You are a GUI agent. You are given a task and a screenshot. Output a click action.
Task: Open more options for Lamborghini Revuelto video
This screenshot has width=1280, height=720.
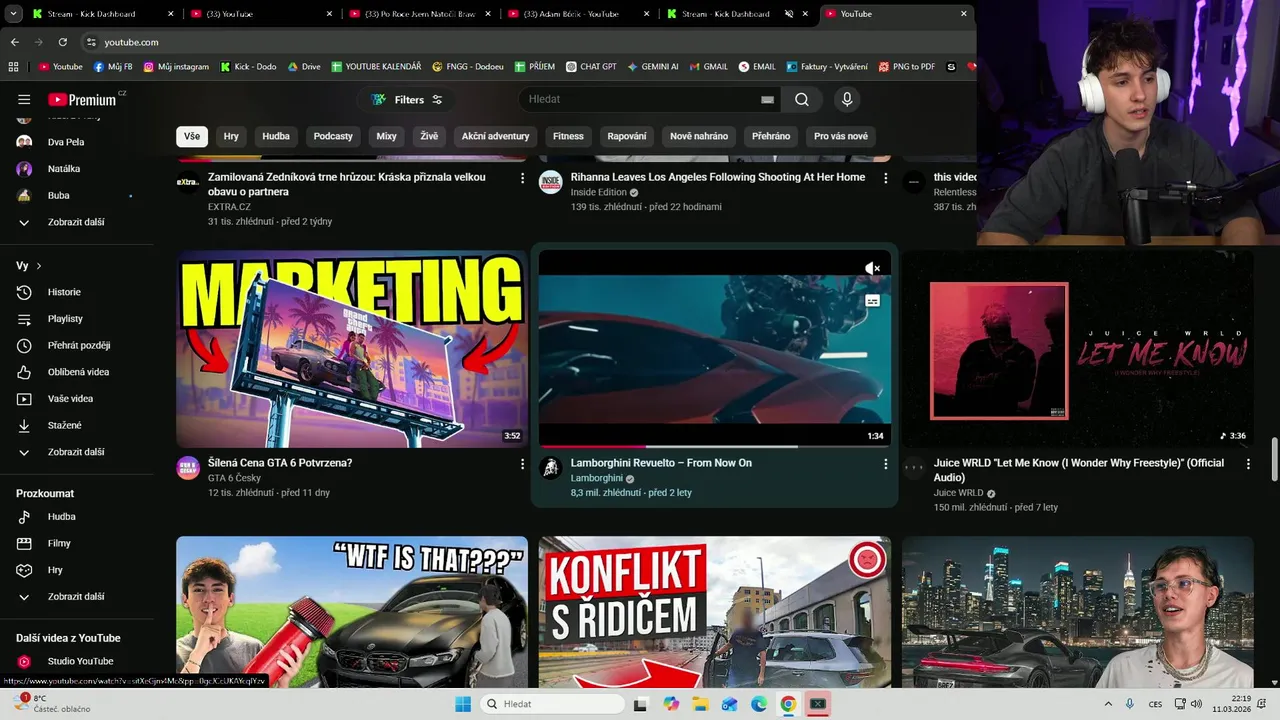click(x=885, y=464)
